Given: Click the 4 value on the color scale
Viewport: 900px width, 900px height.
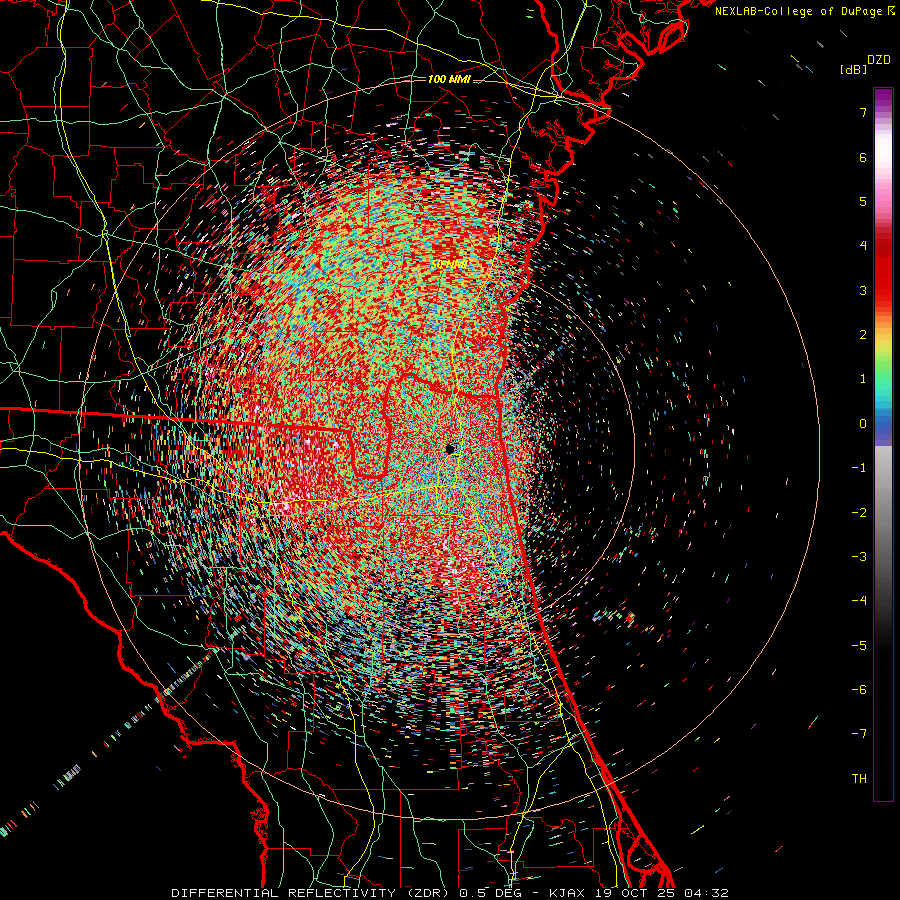Looking at the screenshot, I should coord(863,246).
